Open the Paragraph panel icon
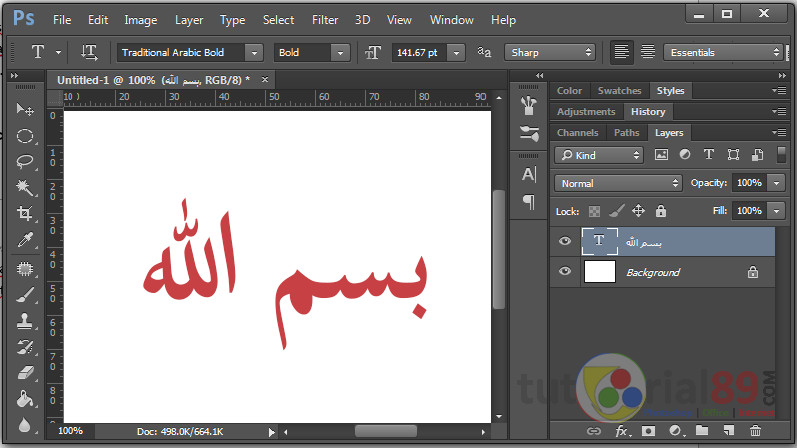The height and width of the screenshot is (448, 797). click(x=529, y=202)
